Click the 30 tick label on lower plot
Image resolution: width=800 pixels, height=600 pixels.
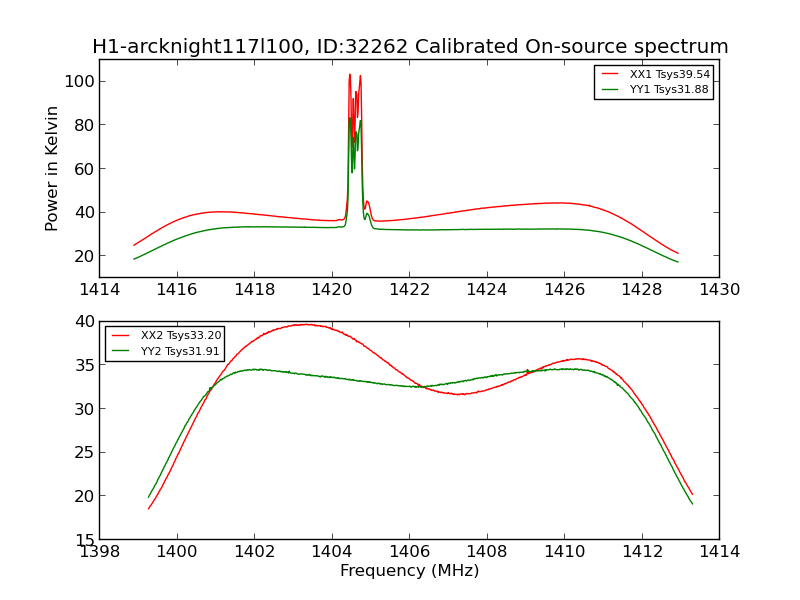(85, 409)
